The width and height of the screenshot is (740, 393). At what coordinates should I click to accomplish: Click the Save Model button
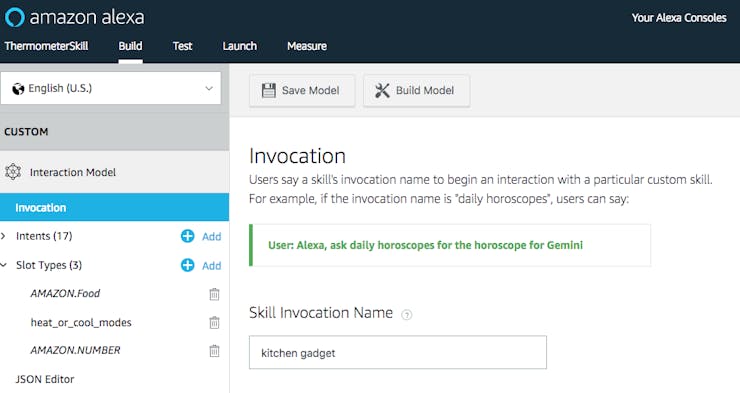point(302,91)
